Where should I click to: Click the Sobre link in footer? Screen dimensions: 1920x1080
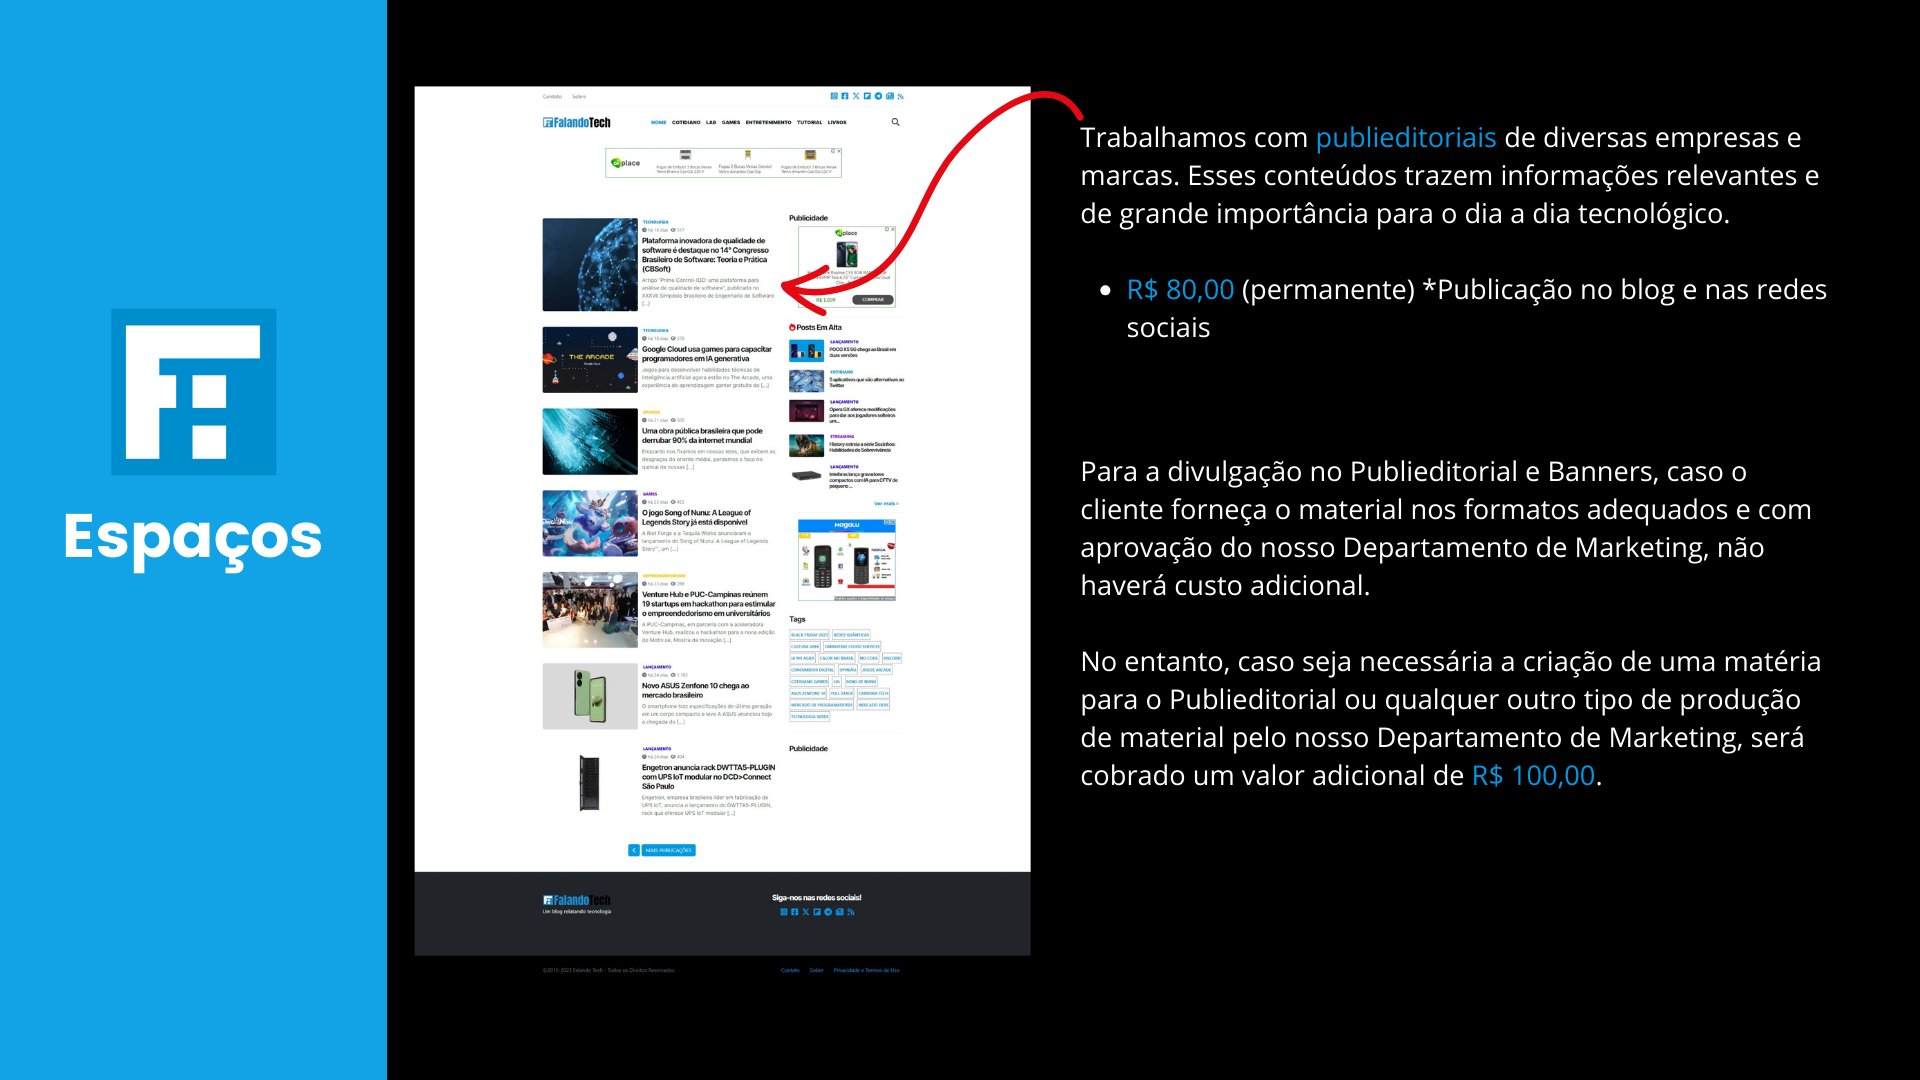[x=816, y=970]
